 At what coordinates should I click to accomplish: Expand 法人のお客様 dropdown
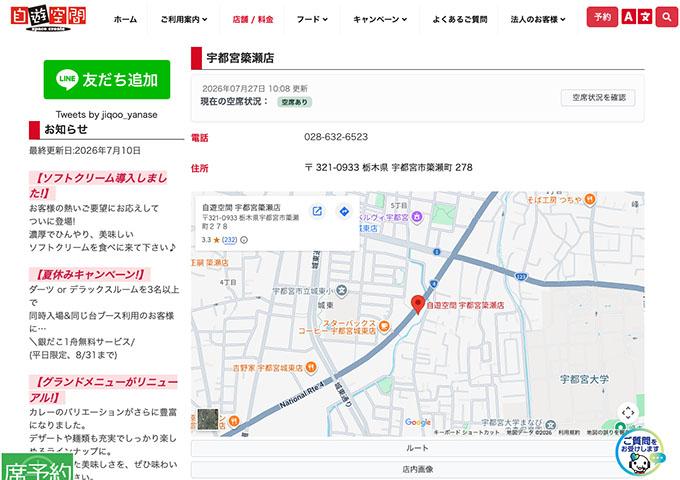tap(538, 20)
